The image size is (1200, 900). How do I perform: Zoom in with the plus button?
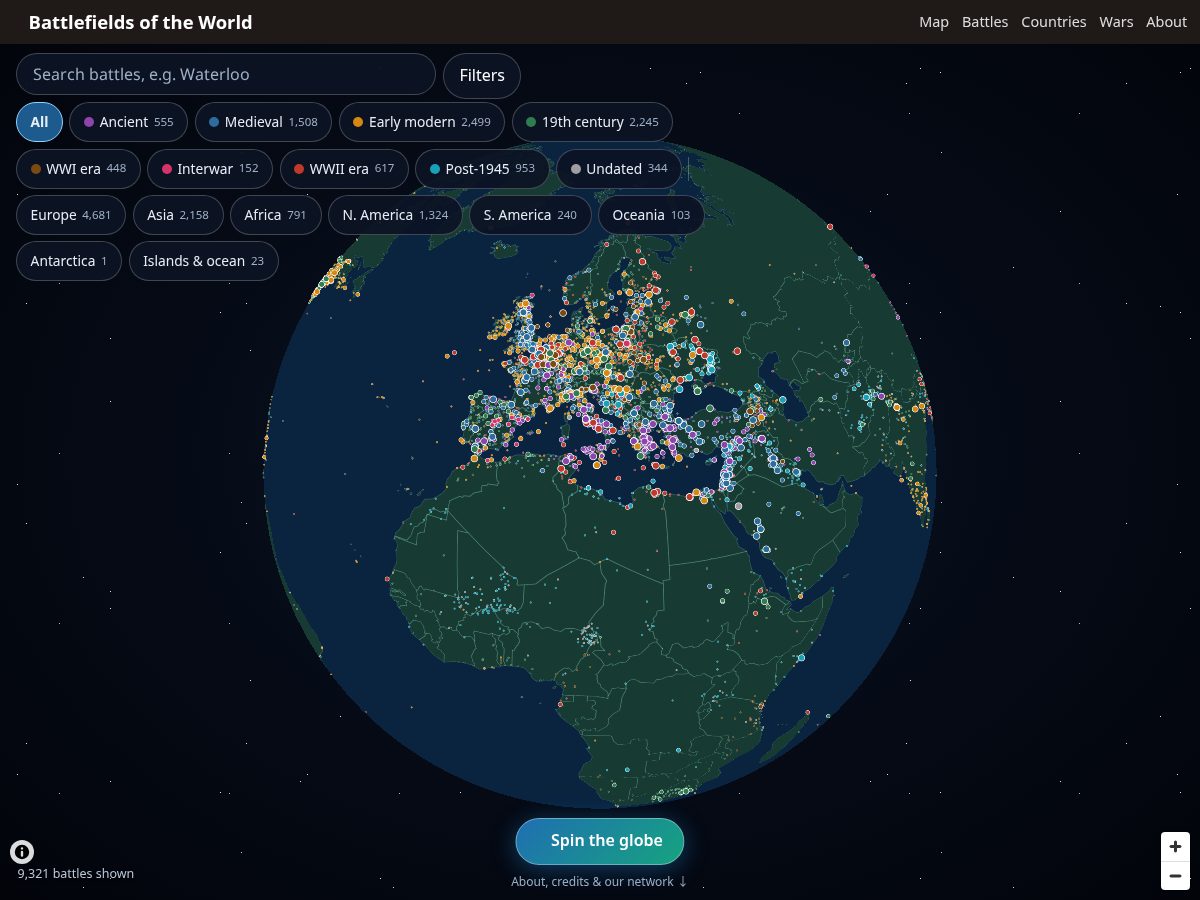(x=1175, y=846)
